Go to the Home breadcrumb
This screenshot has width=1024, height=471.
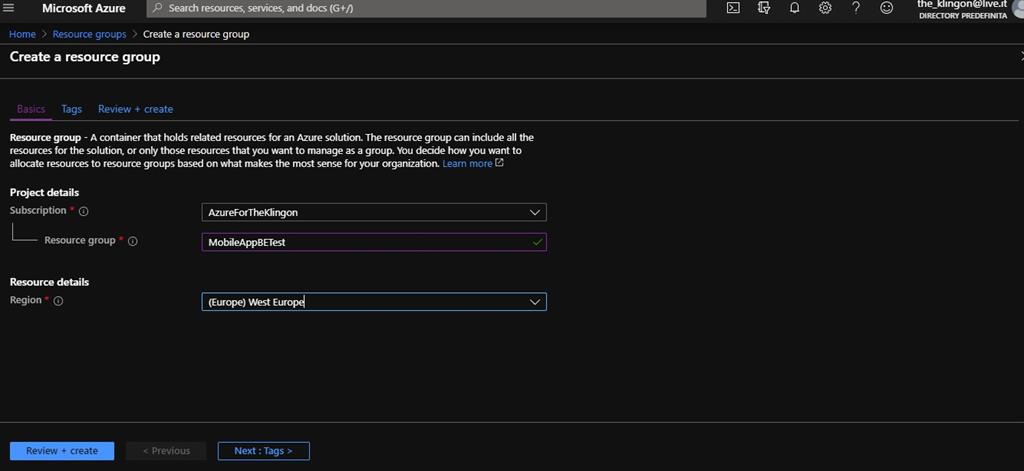coord(22,34)
